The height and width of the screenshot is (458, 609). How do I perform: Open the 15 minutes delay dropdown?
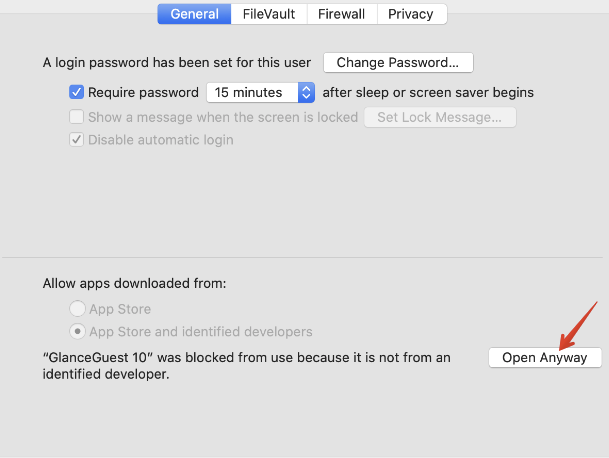tap(256, 92)
